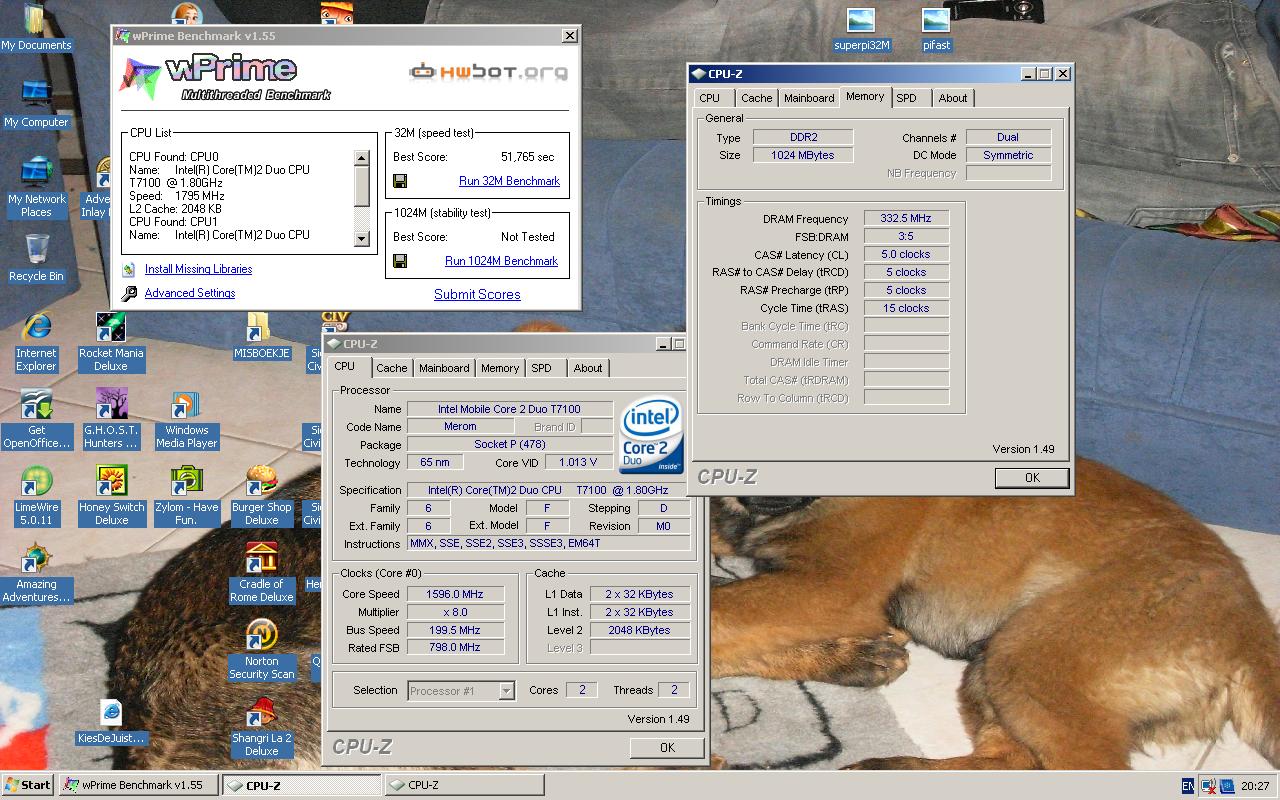Click the Advanced Settings magnifier icon

tap(129, 294)
